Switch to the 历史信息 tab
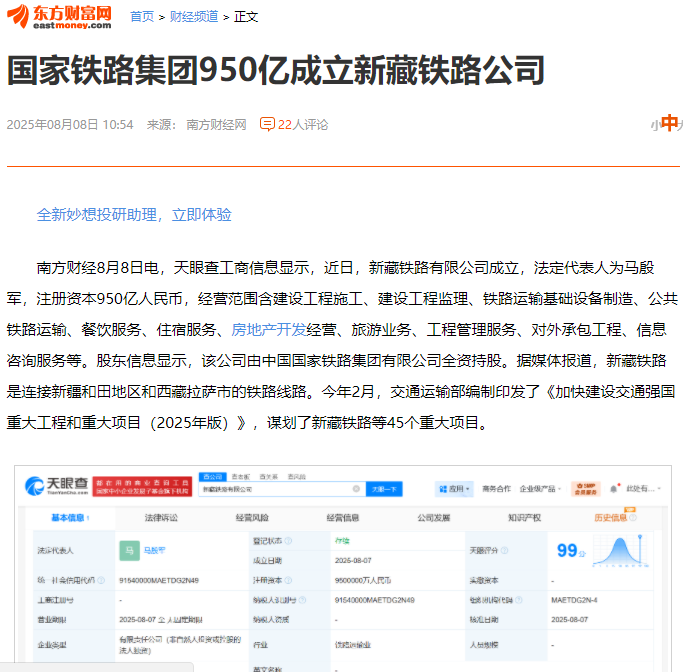Viewport: 683px width, 672px height. pyautogui.click(x=611, y=517)
